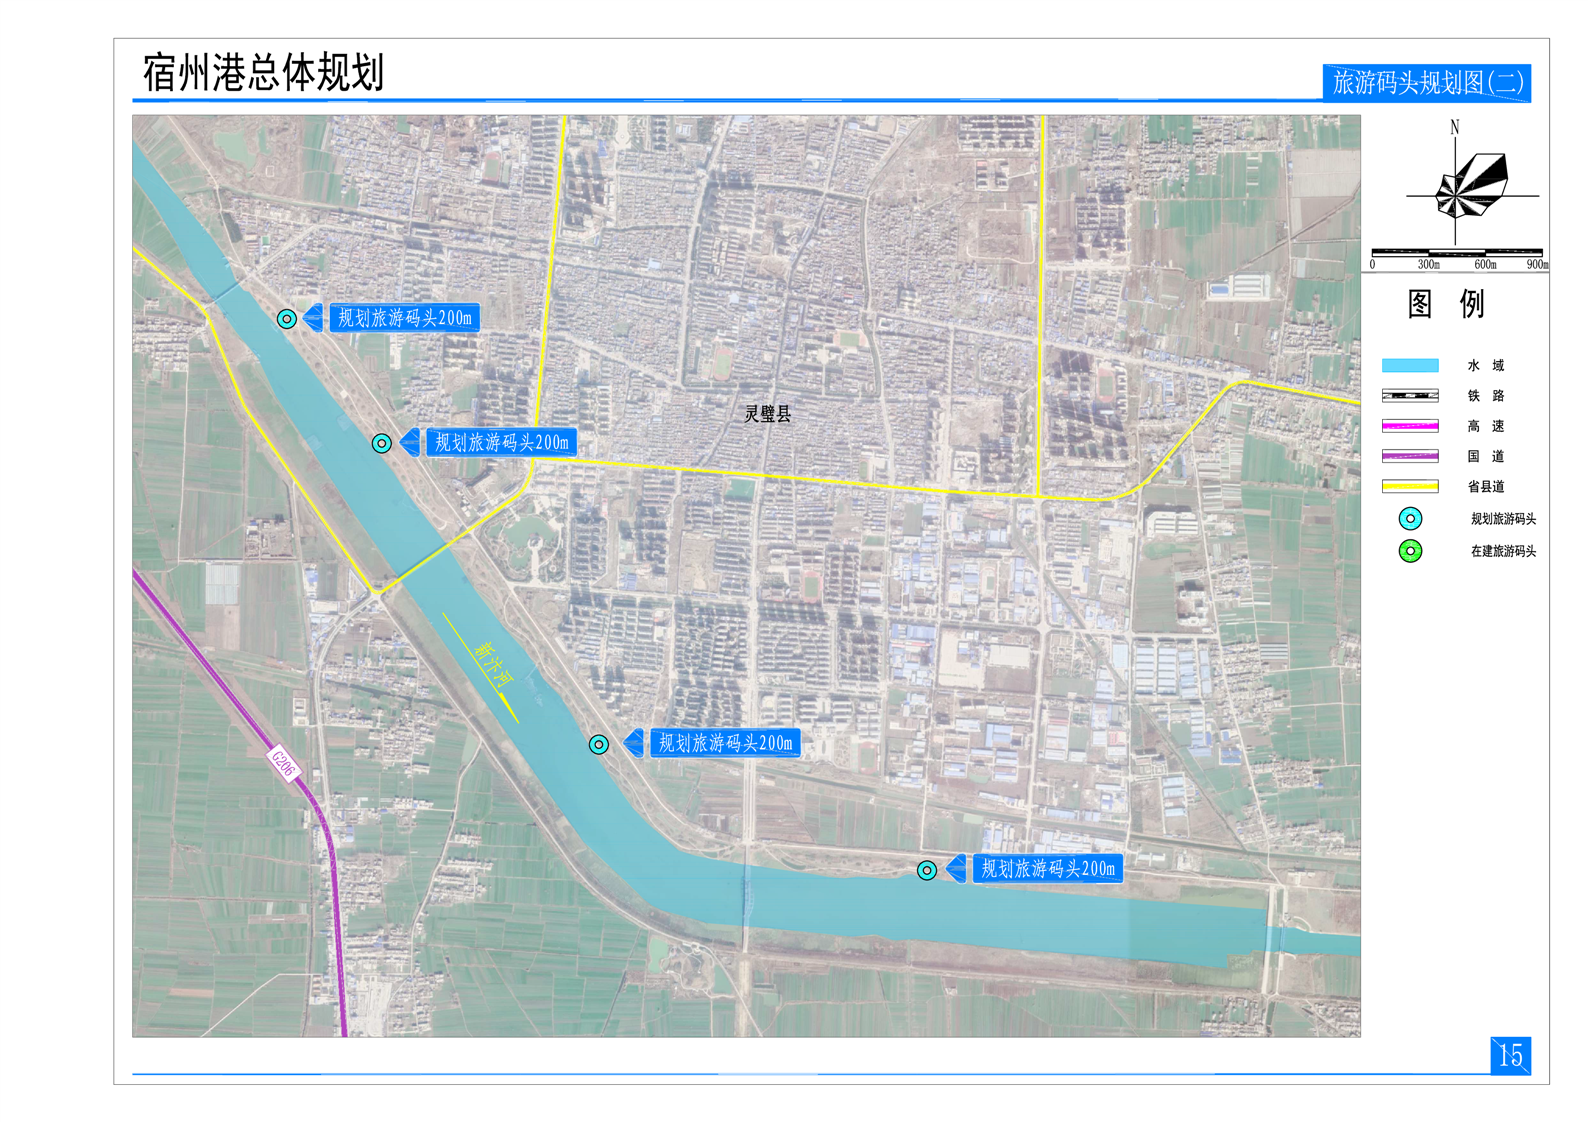The height and width of the screenshot is (1122, 1588).
Task: Click the green 在建旅游码头 legend icon
Action: 1410,551
